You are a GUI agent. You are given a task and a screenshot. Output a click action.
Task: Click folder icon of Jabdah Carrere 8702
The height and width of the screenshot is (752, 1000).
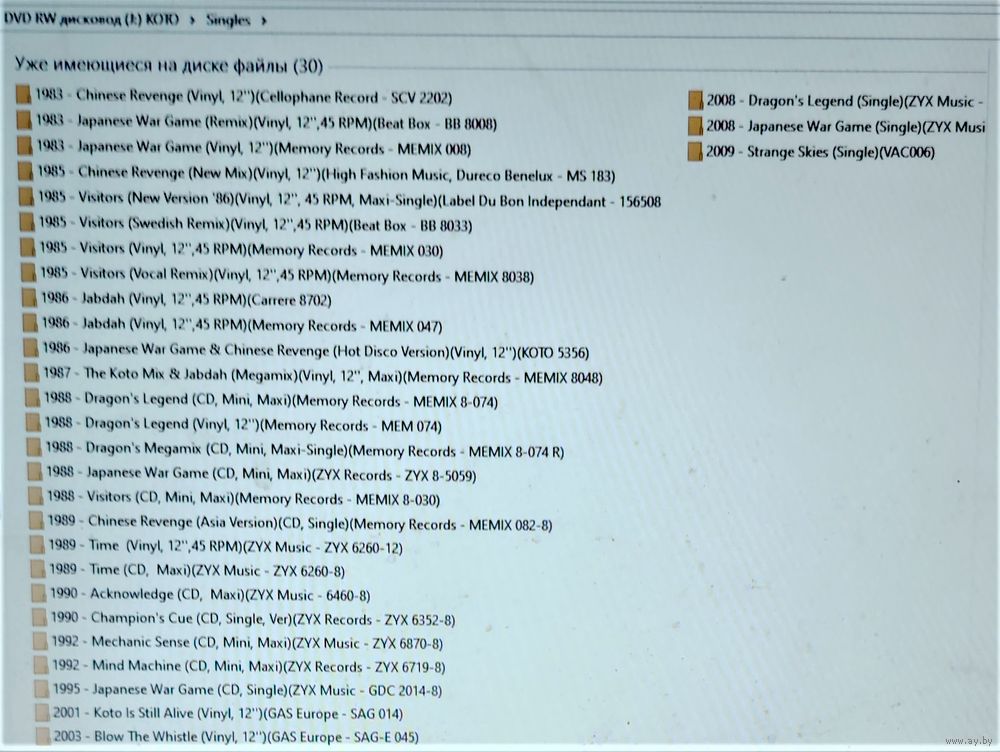29,298
